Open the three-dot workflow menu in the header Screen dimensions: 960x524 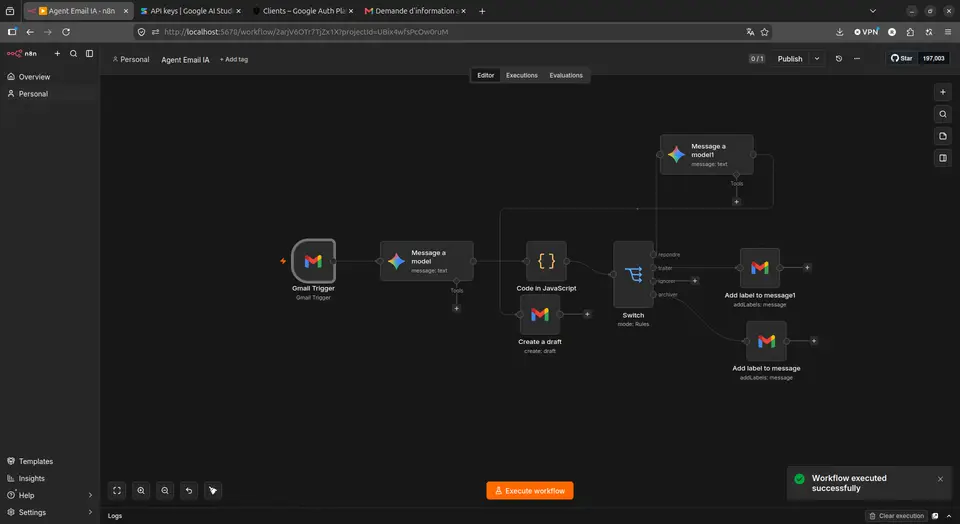point(857,59)
